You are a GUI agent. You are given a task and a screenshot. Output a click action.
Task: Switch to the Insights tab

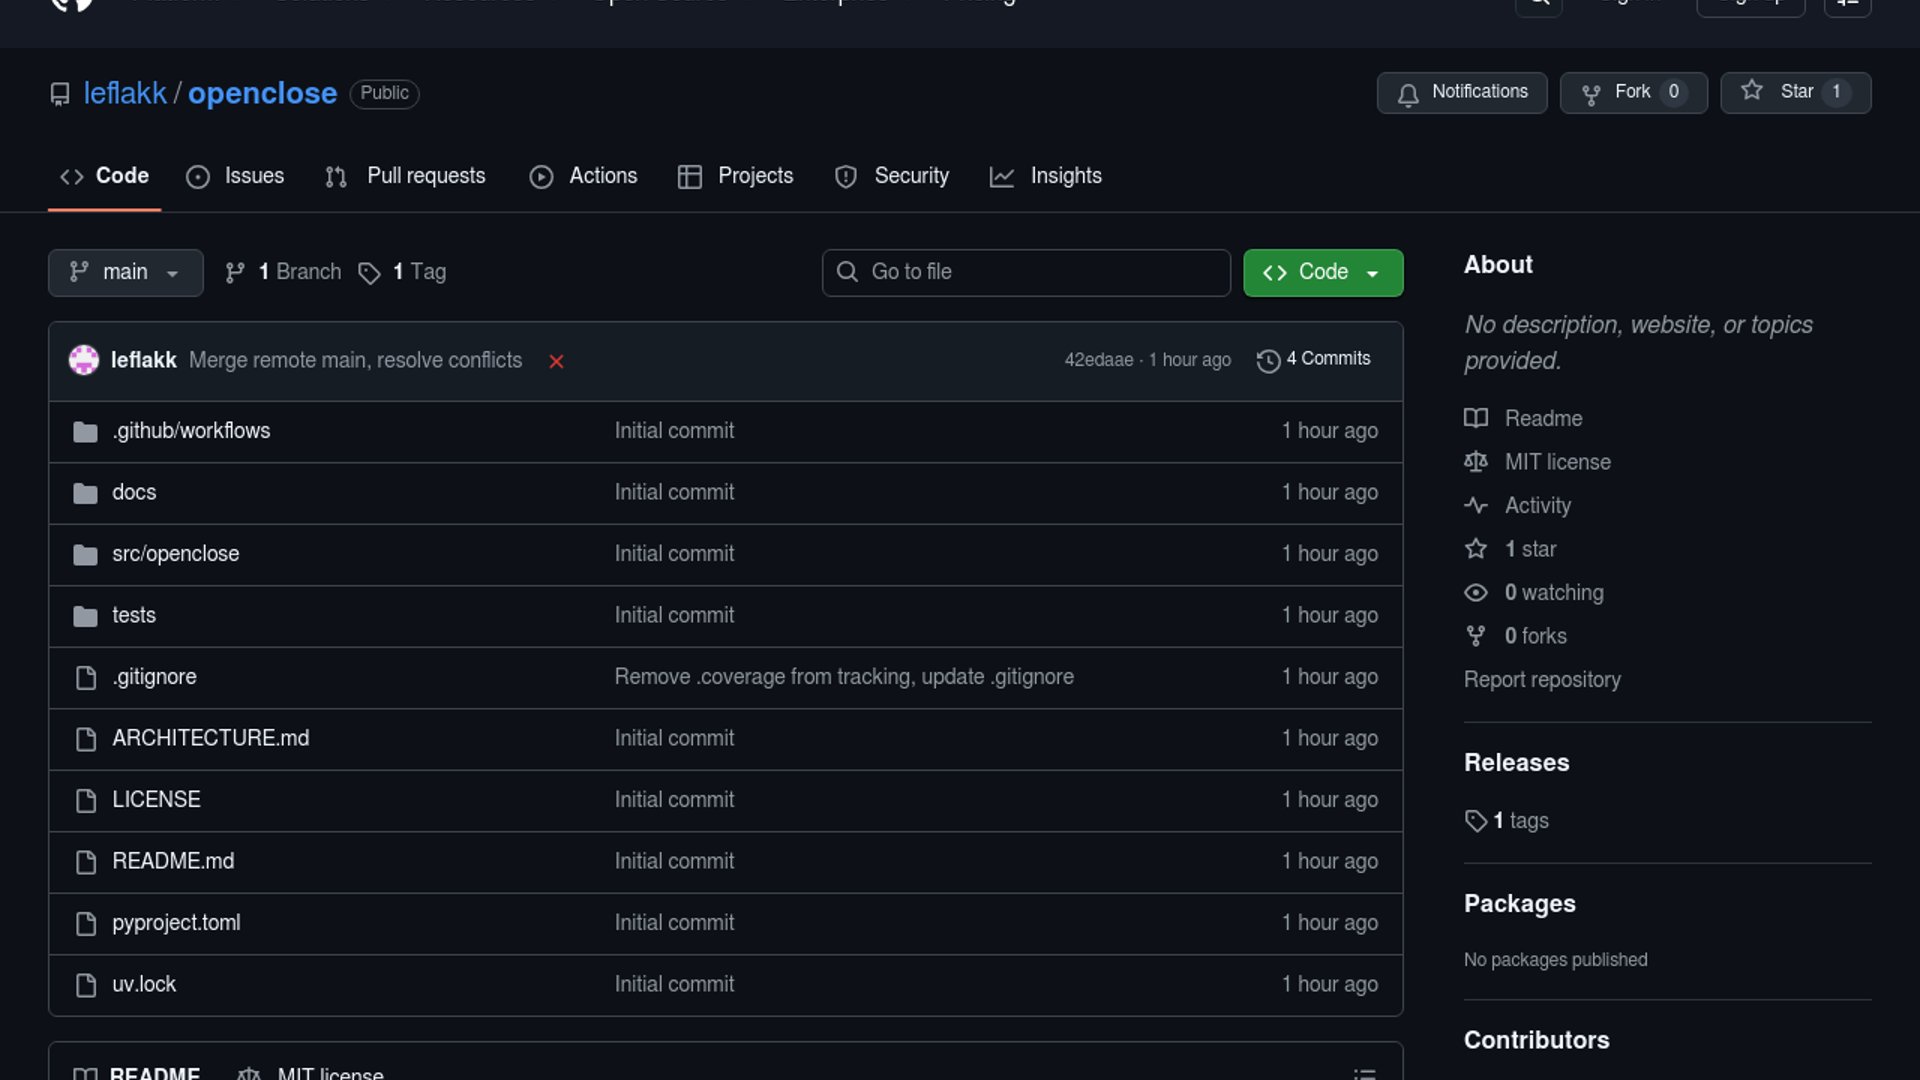[x=1046, y=176]
